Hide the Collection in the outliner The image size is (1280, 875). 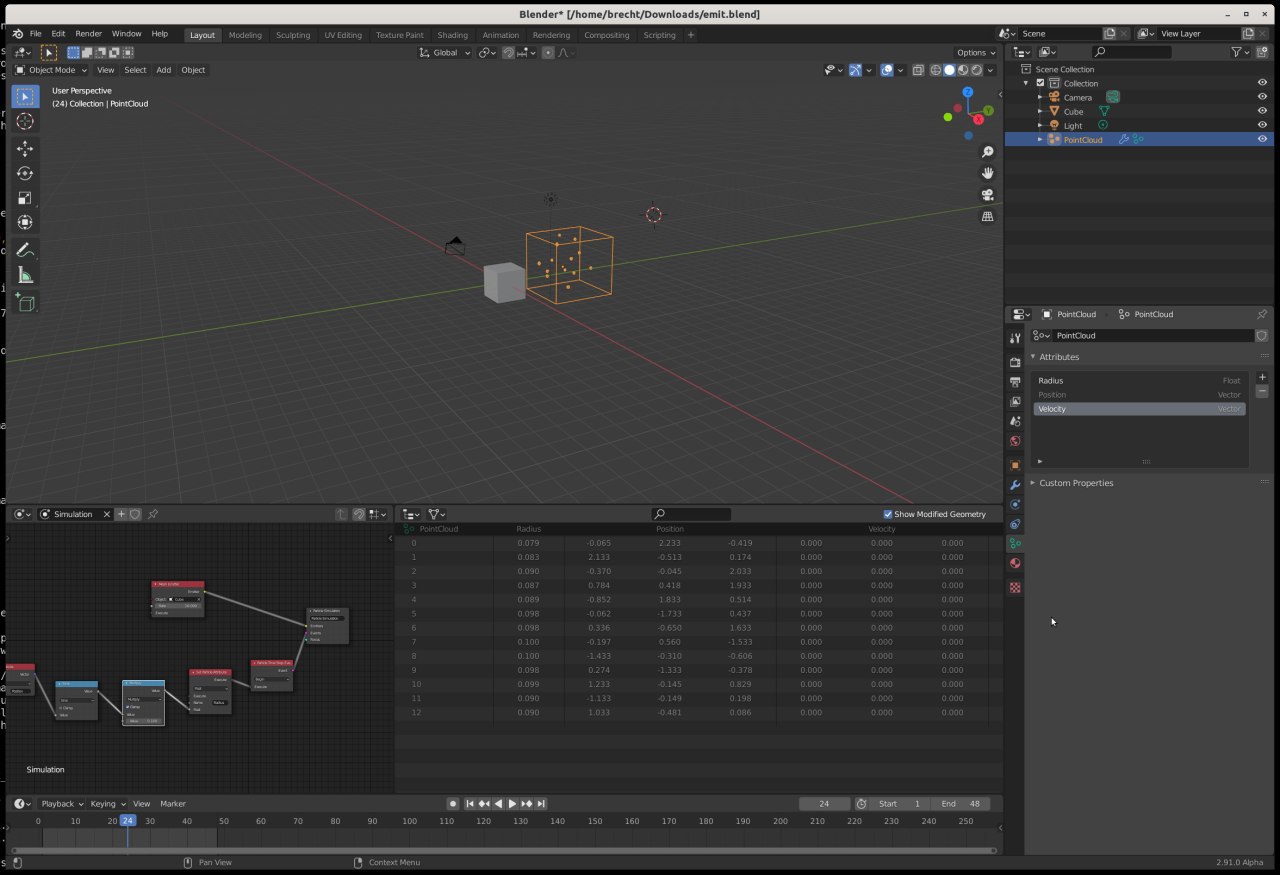1262,83
